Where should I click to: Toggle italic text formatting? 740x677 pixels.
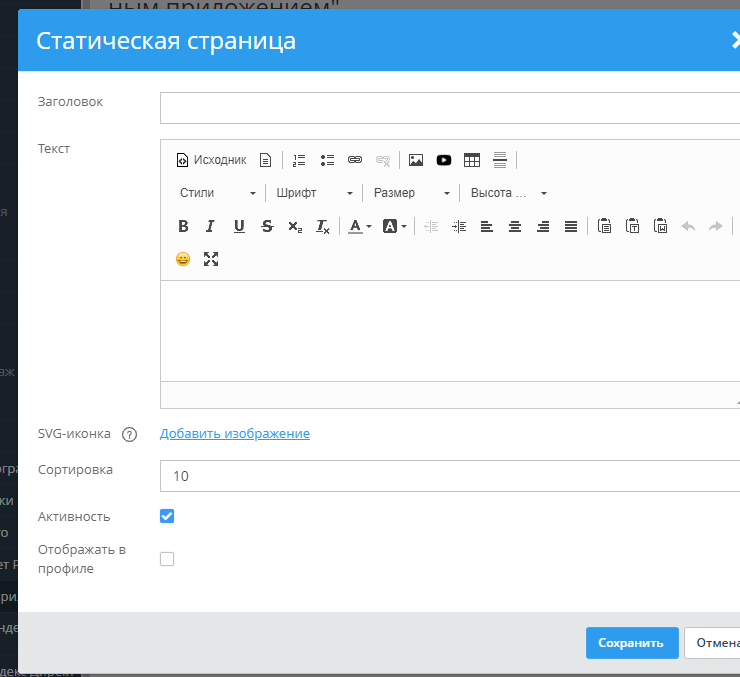211,226
